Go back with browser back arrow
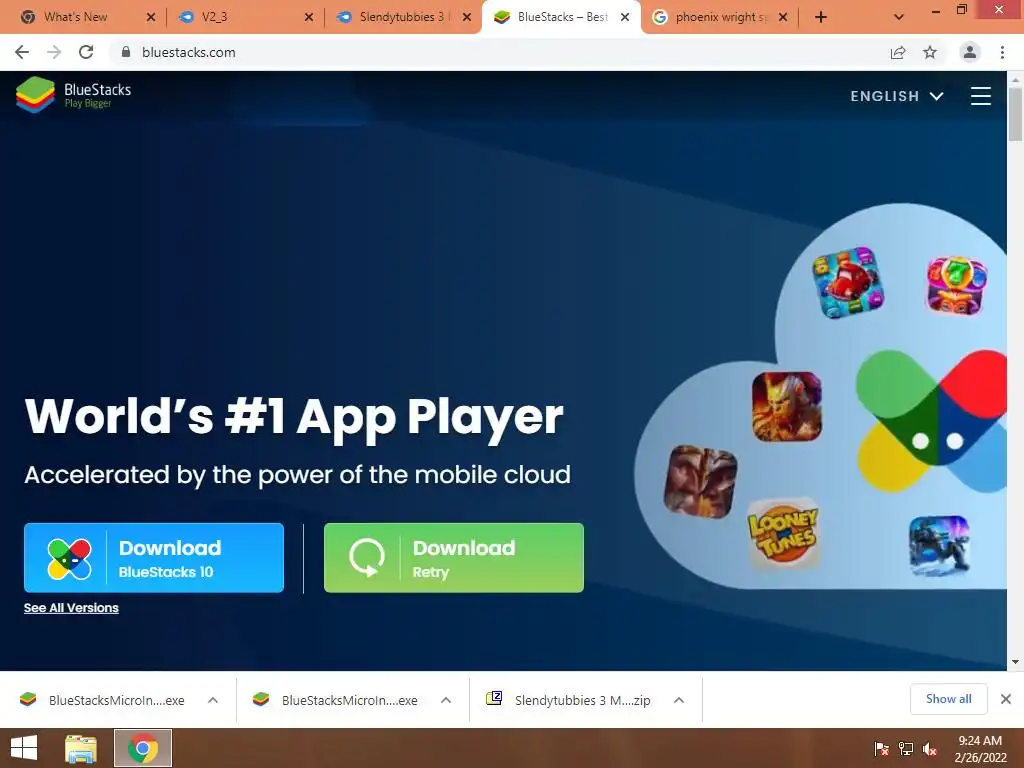1024x768 pixels. 22,52
